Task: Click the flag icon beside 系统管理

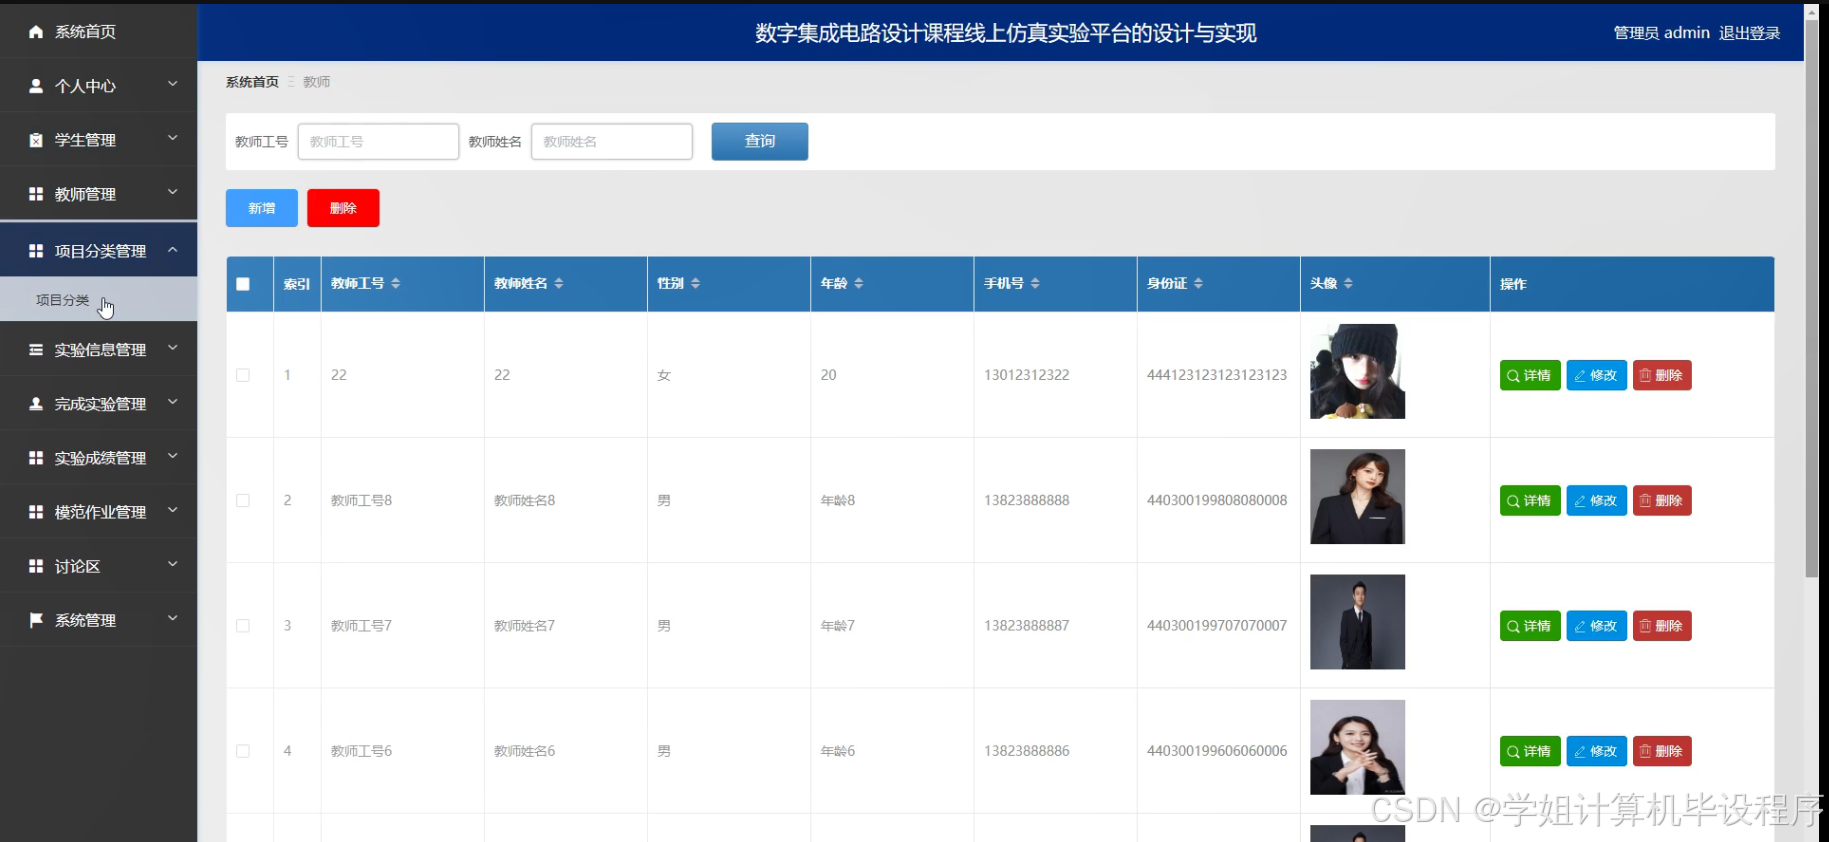Action: point(36,620)
